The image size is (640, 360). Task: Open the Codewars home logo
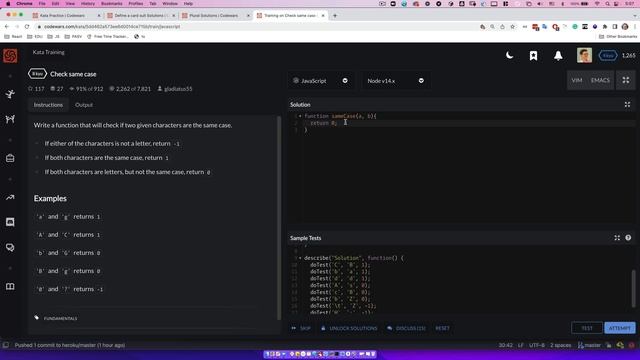[10, 56]
